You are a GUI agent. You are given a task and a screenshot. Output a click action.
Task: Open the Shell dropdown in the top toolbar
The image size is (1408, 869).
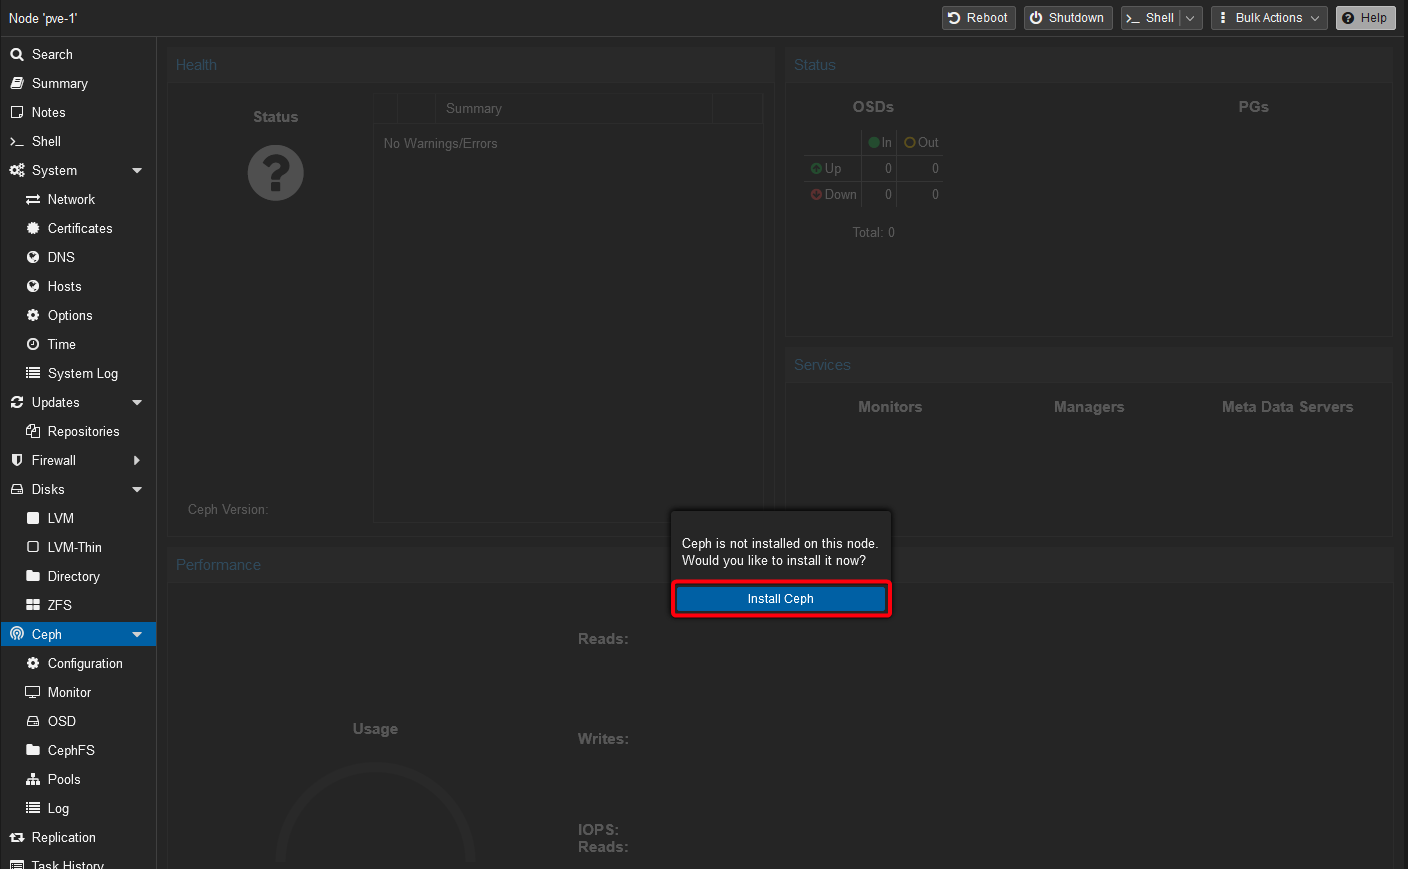(1190, 17)
